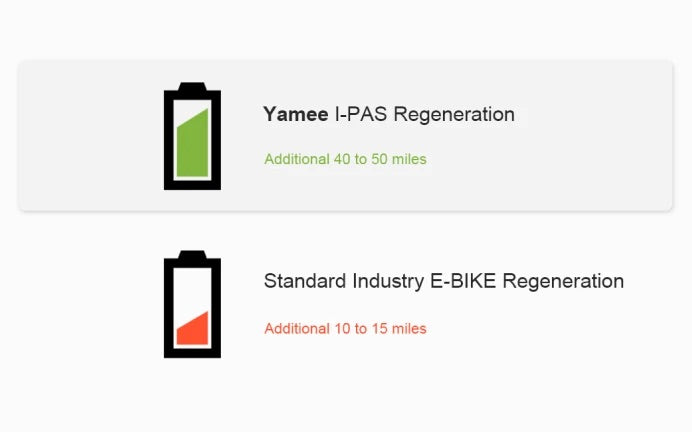Click the word "miles" in the red text

pos(409,328)
